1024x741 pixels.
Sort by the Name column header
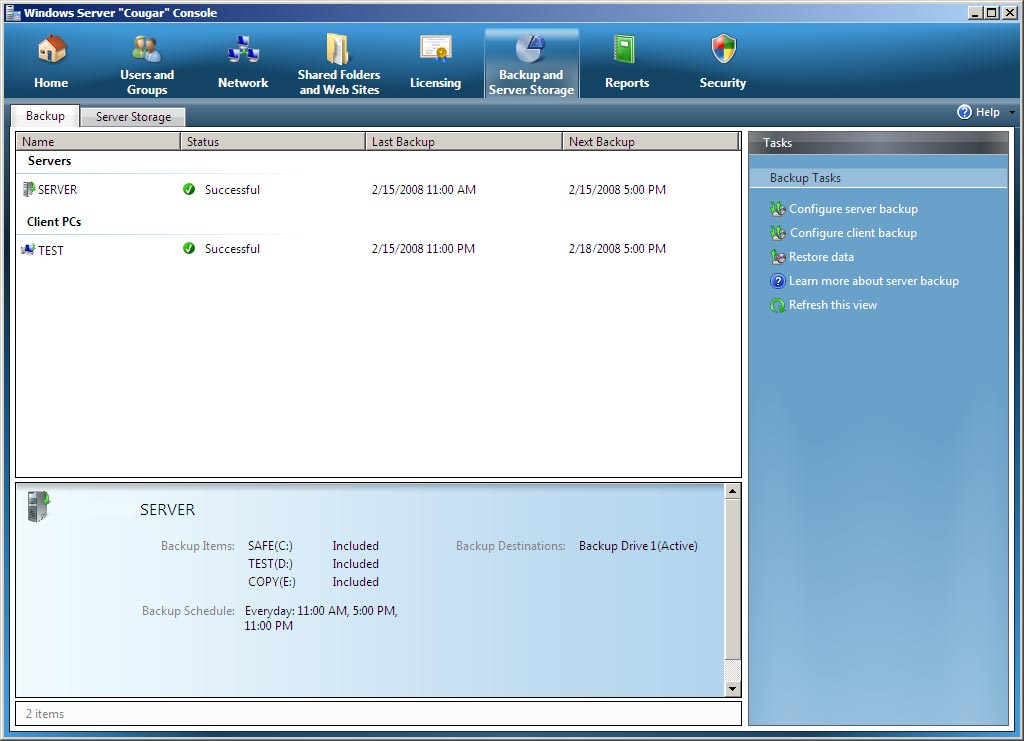pyautogui.click(x=98, y=142)
